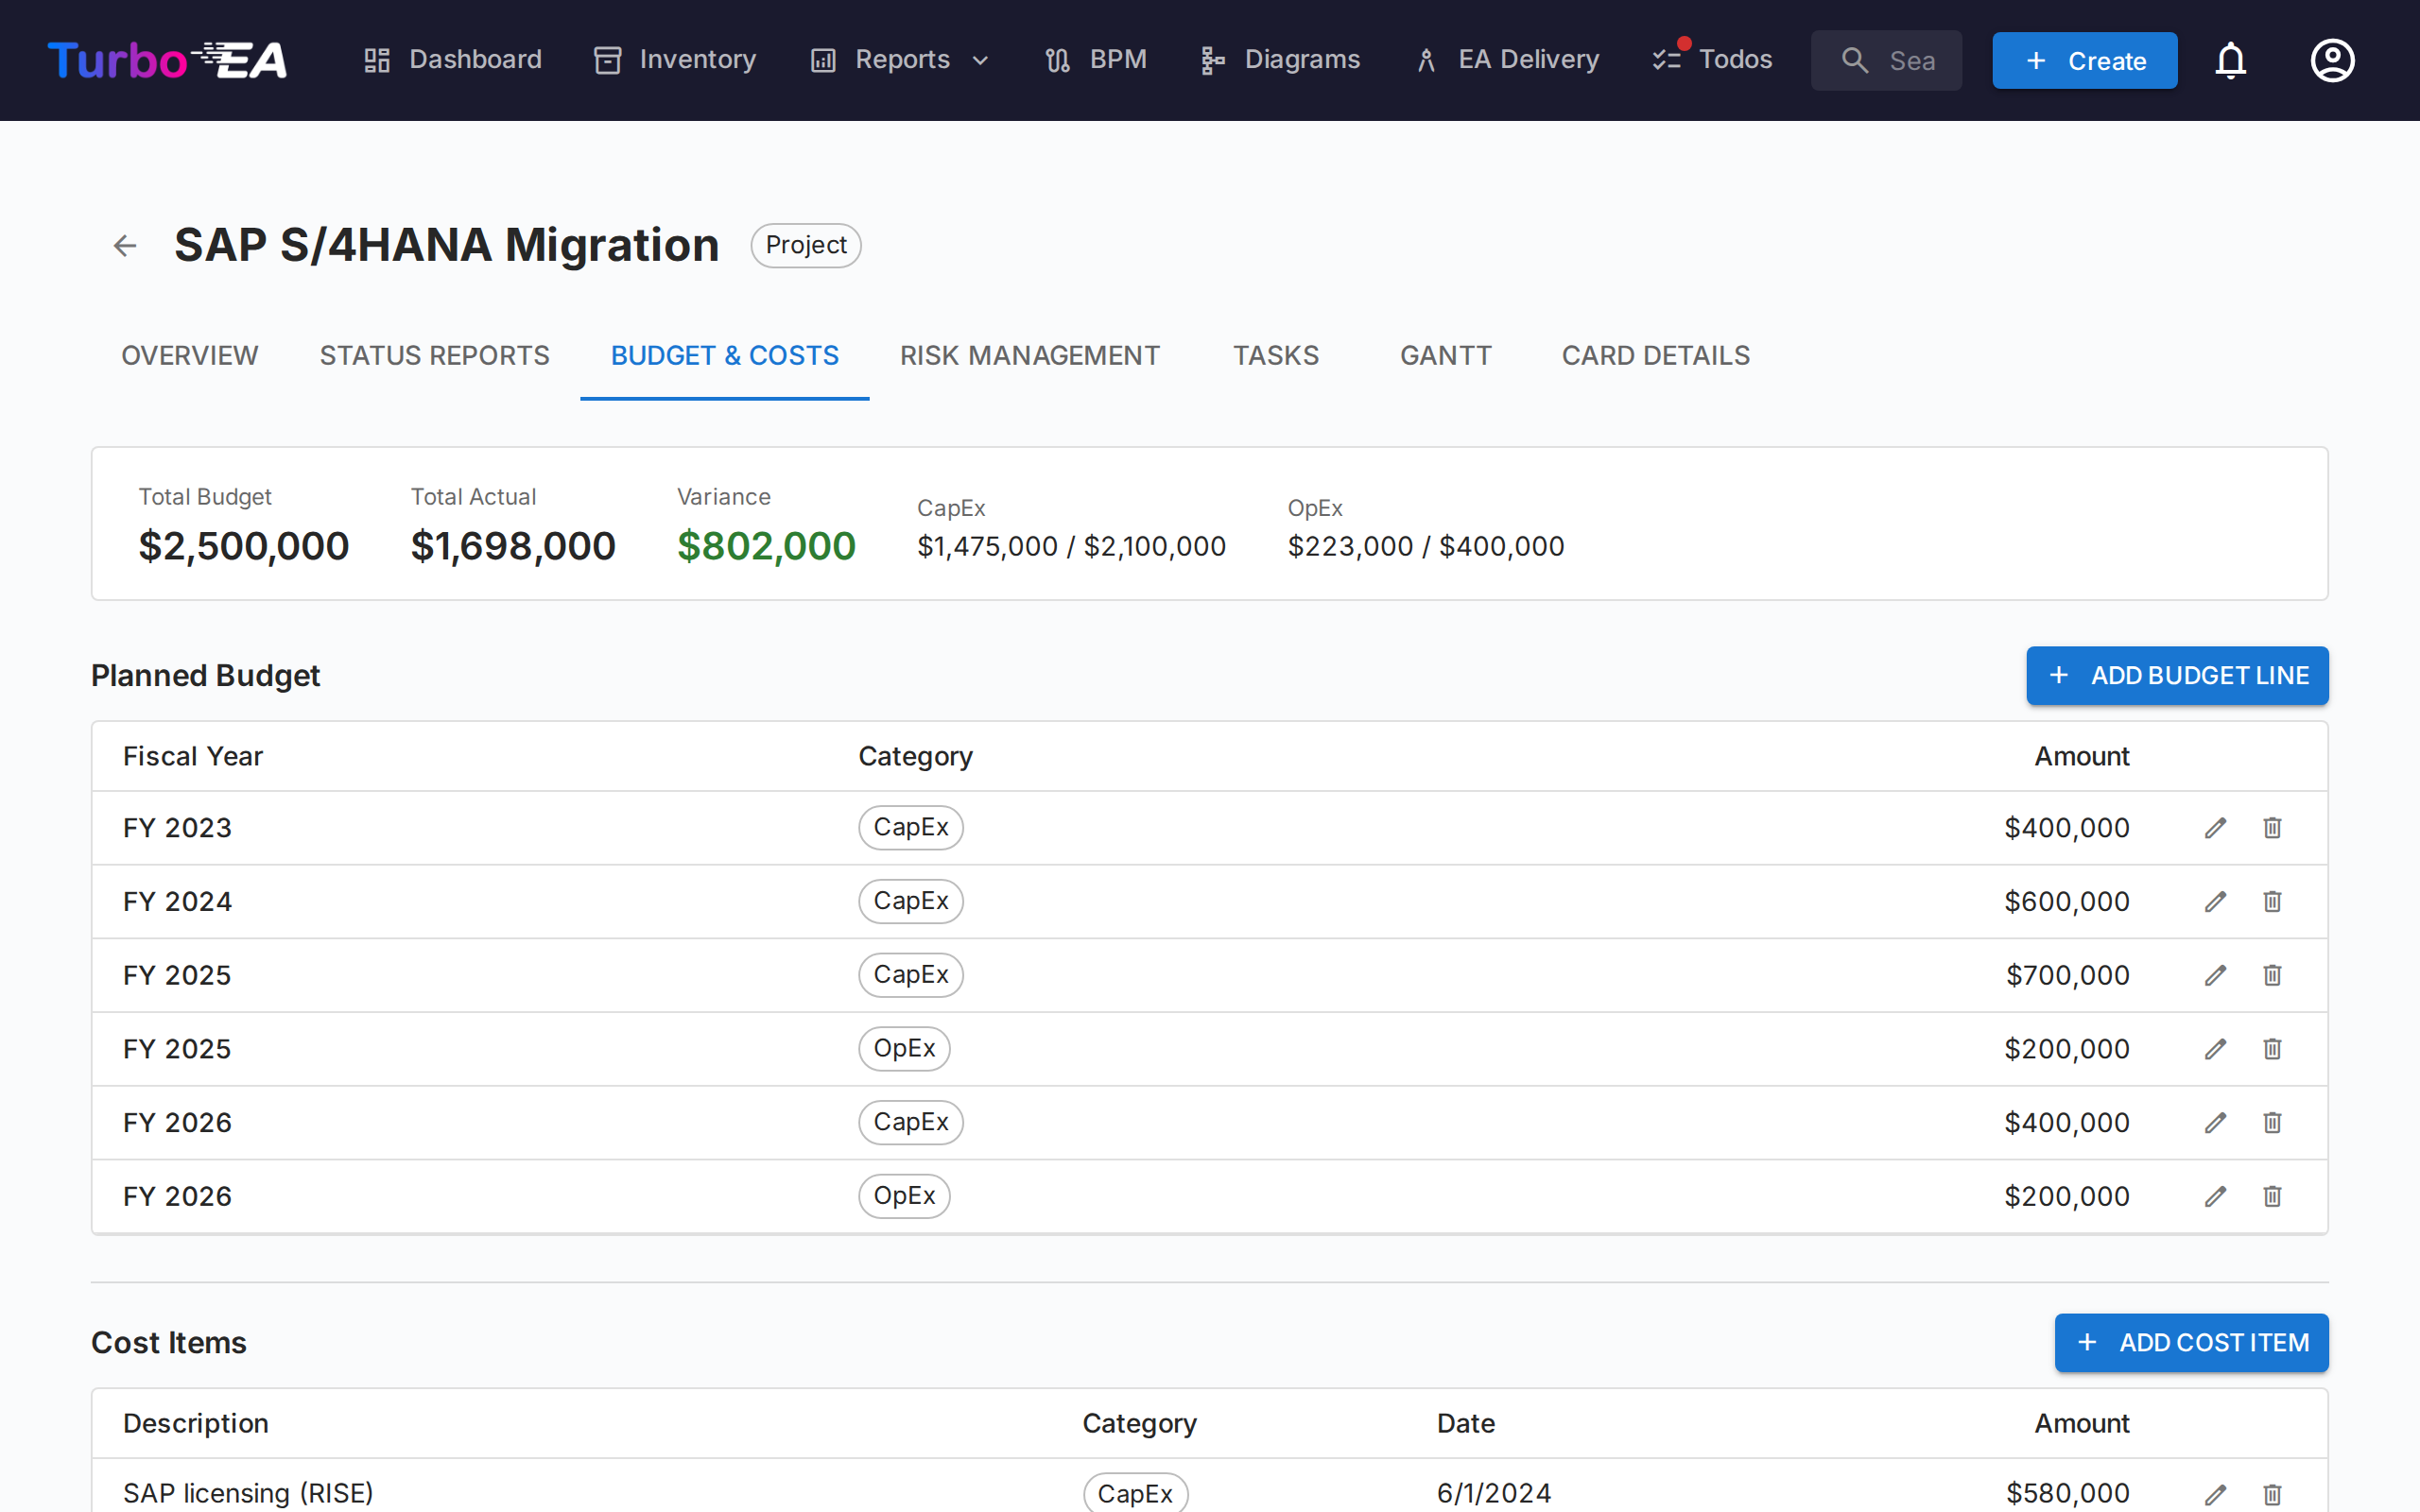Delete the FY 2024 CapEx budget line
Viewport: 2420px width, 1512px height.
tap(2272, 902)
